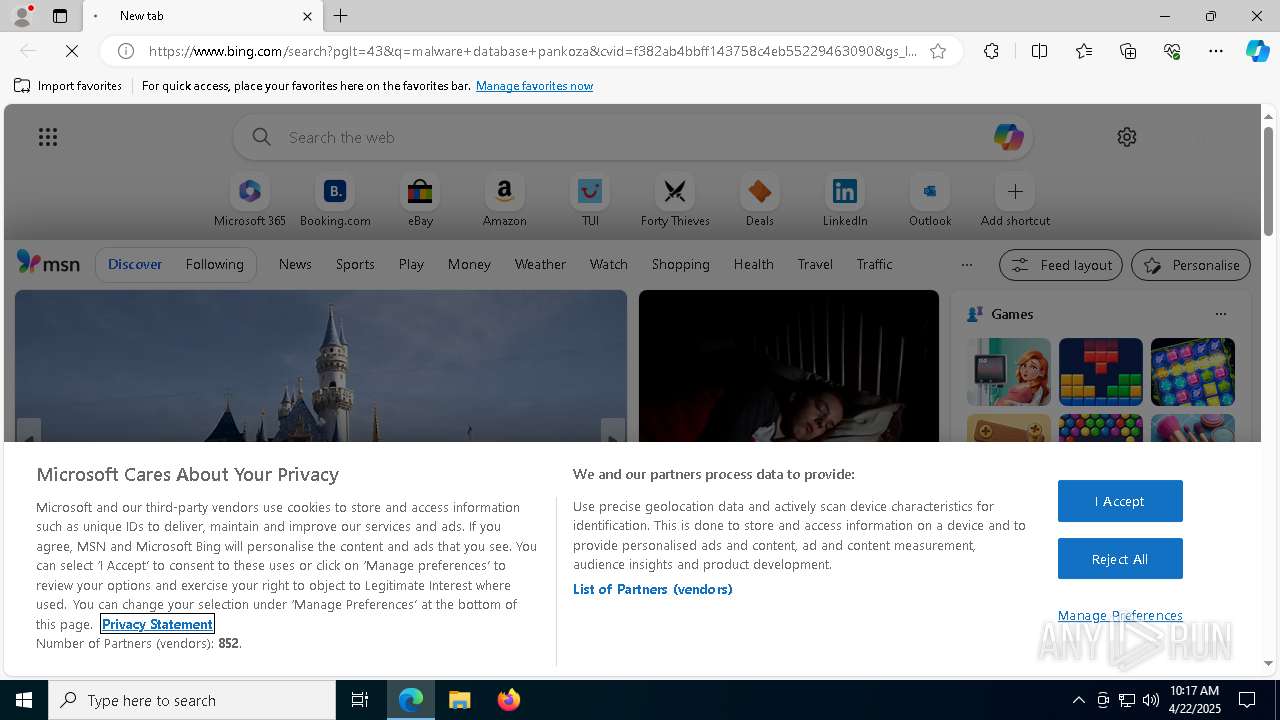Open the Forty Thieves shortcut
This screenshot has height=720, width=1280.
click(675, 201)
